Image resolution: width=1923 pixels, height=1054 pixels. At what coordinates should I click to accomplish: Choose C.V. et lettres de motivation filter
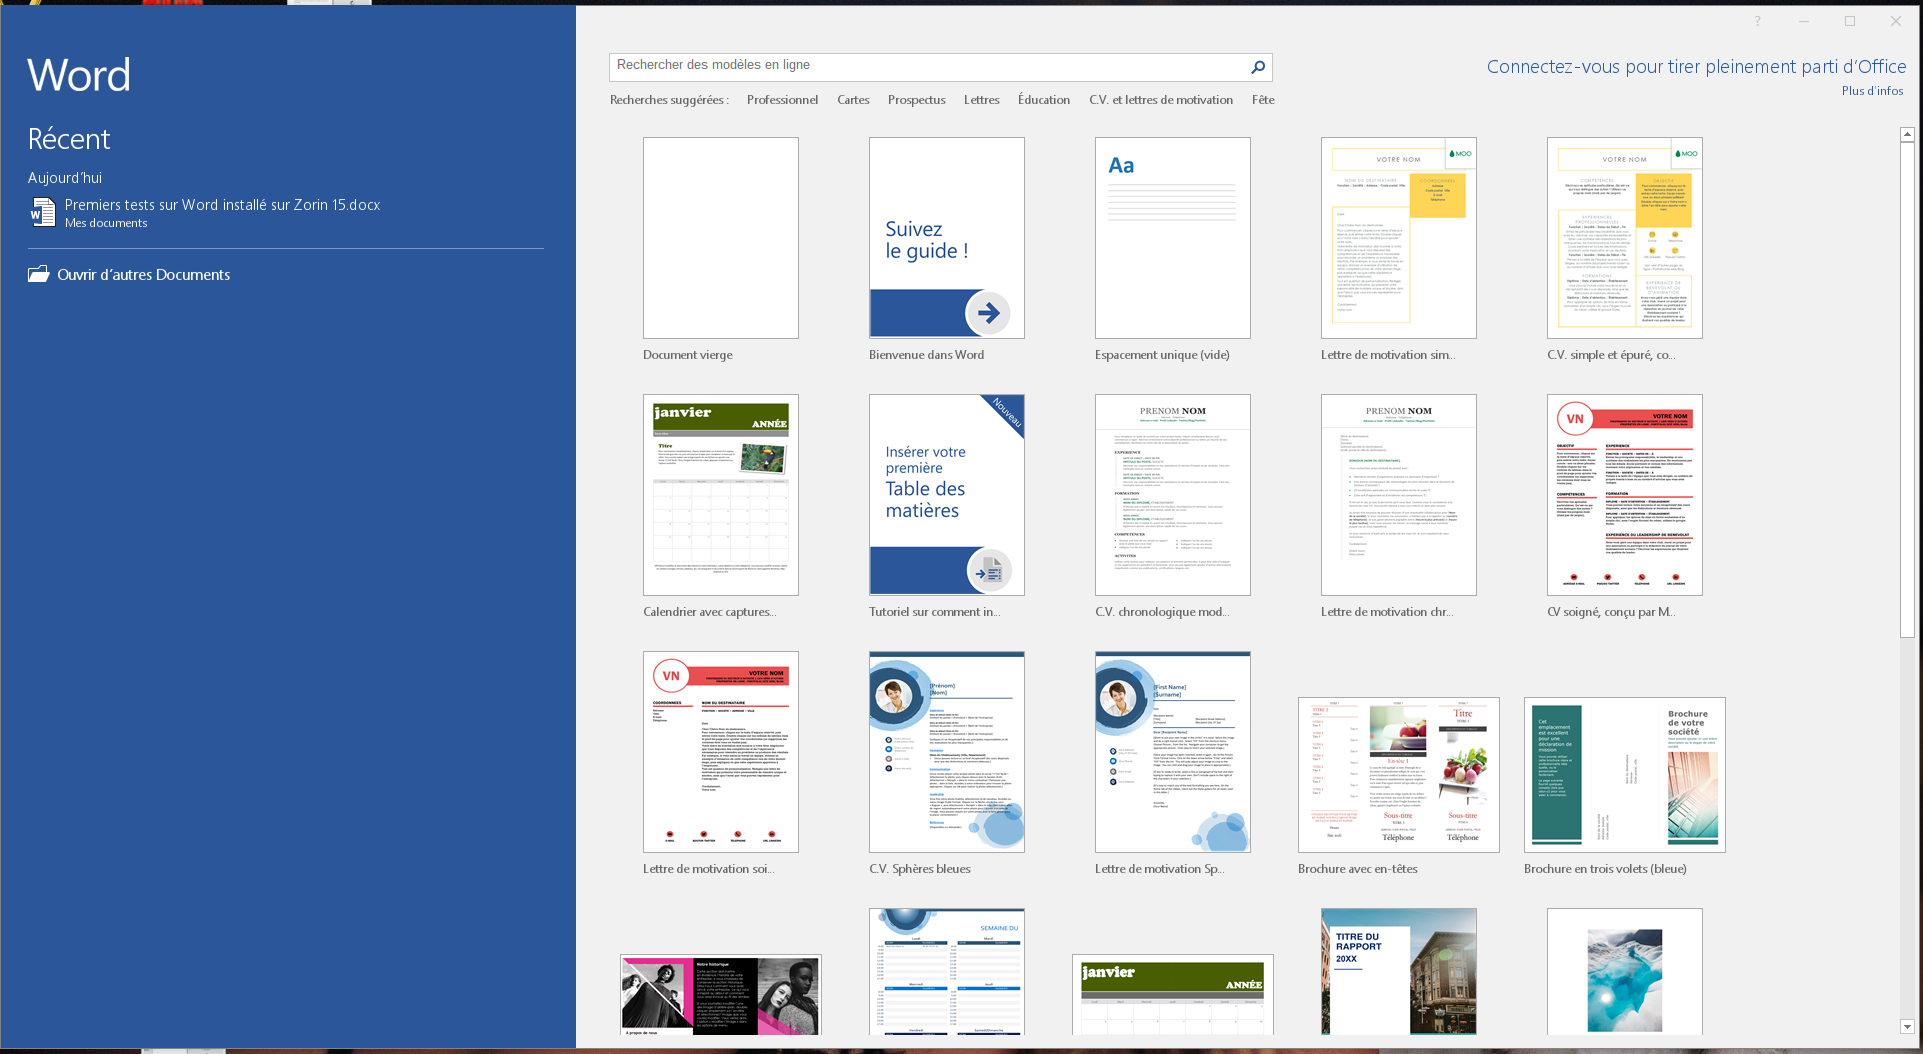click(1160, 100)
